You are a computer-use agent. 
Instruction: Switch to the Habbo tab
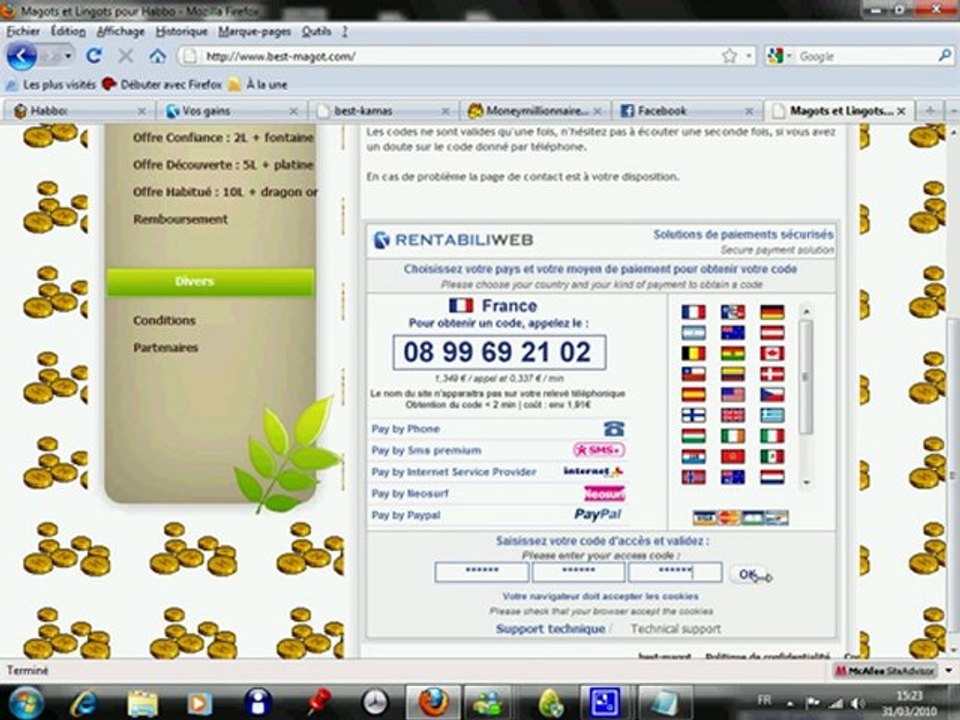coord(79,111)
